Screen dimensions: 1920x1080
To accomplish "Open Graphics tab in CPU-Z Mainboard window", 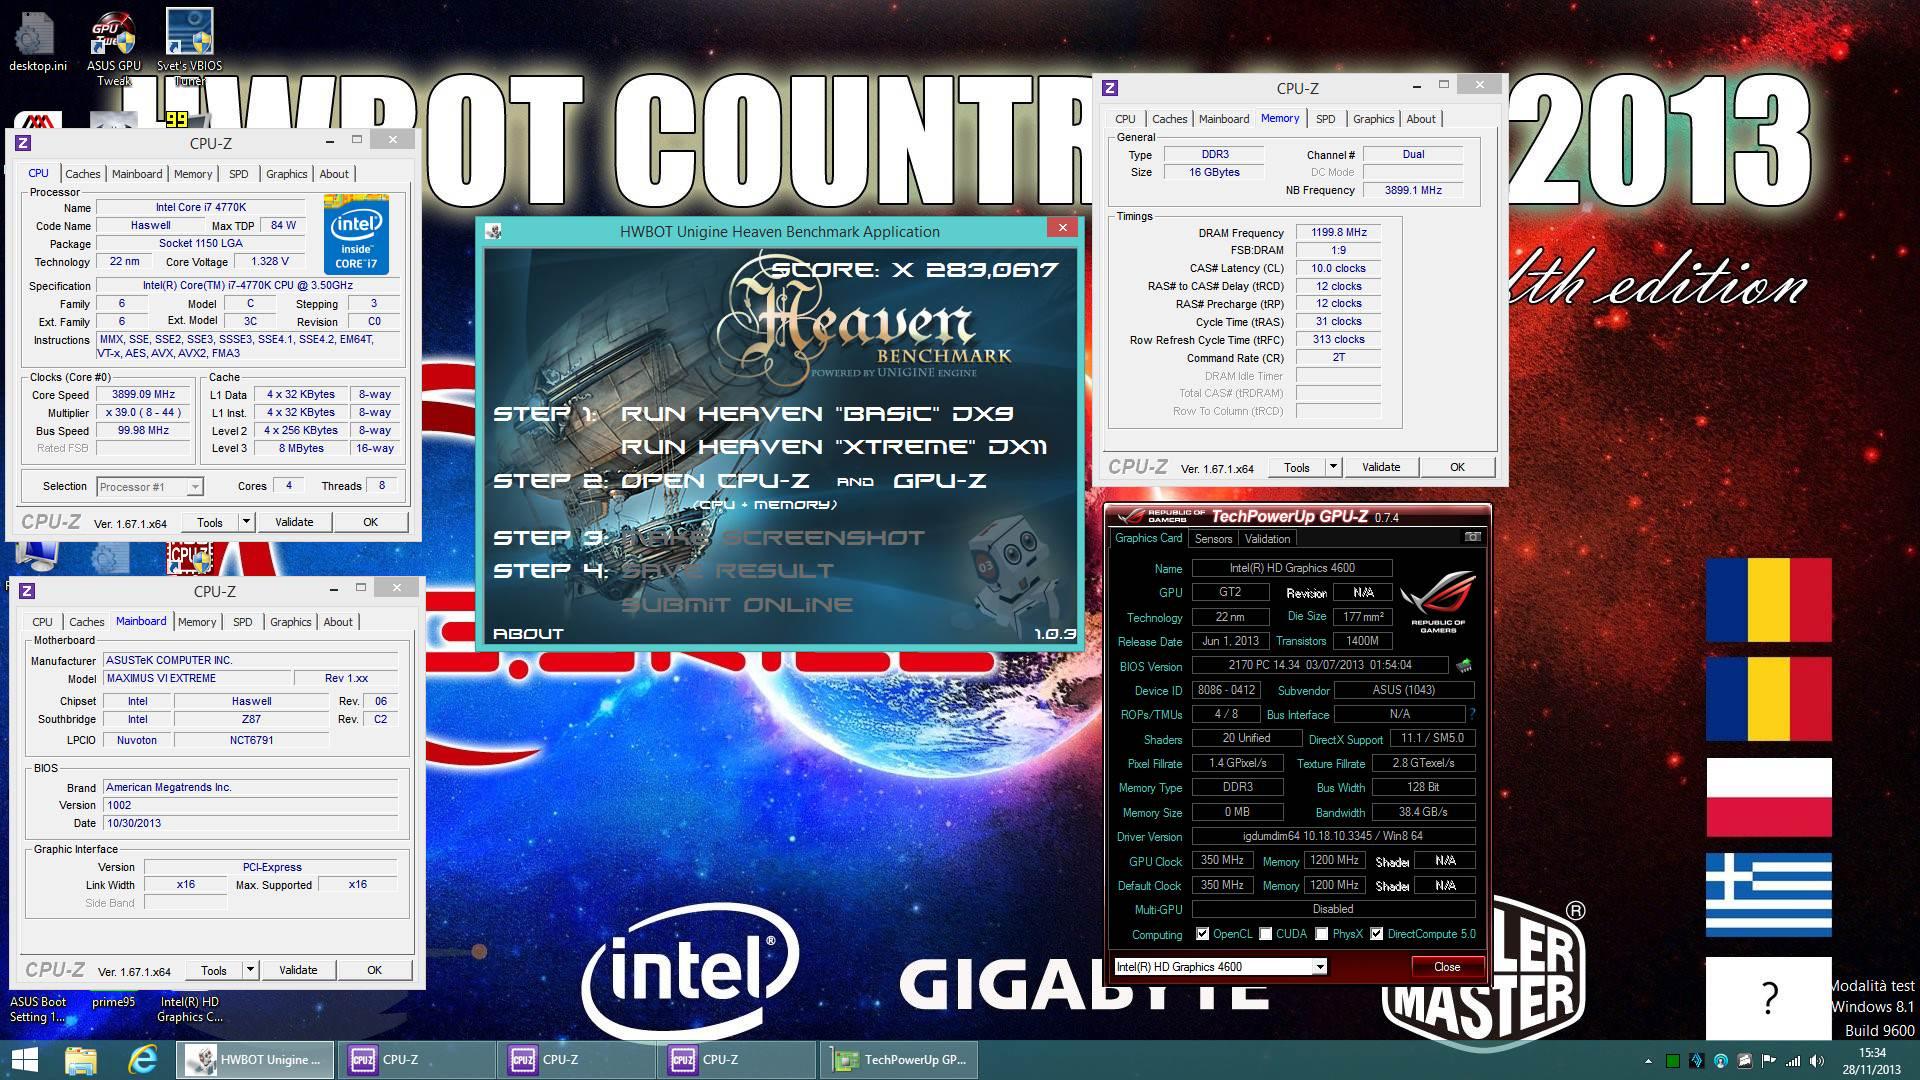I will tap(291, 622).
